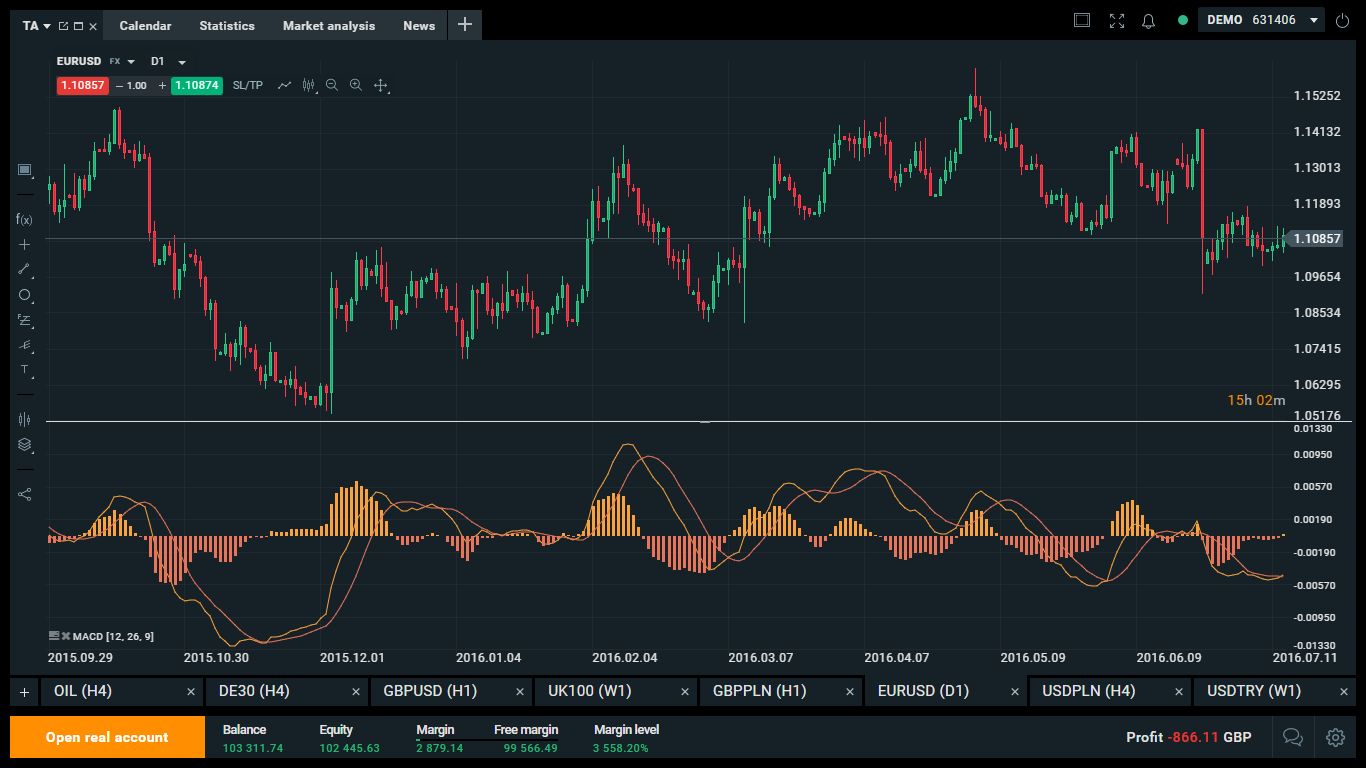Click the share chart icon
Screen dimensions: 1366x768
coord(24,494)
